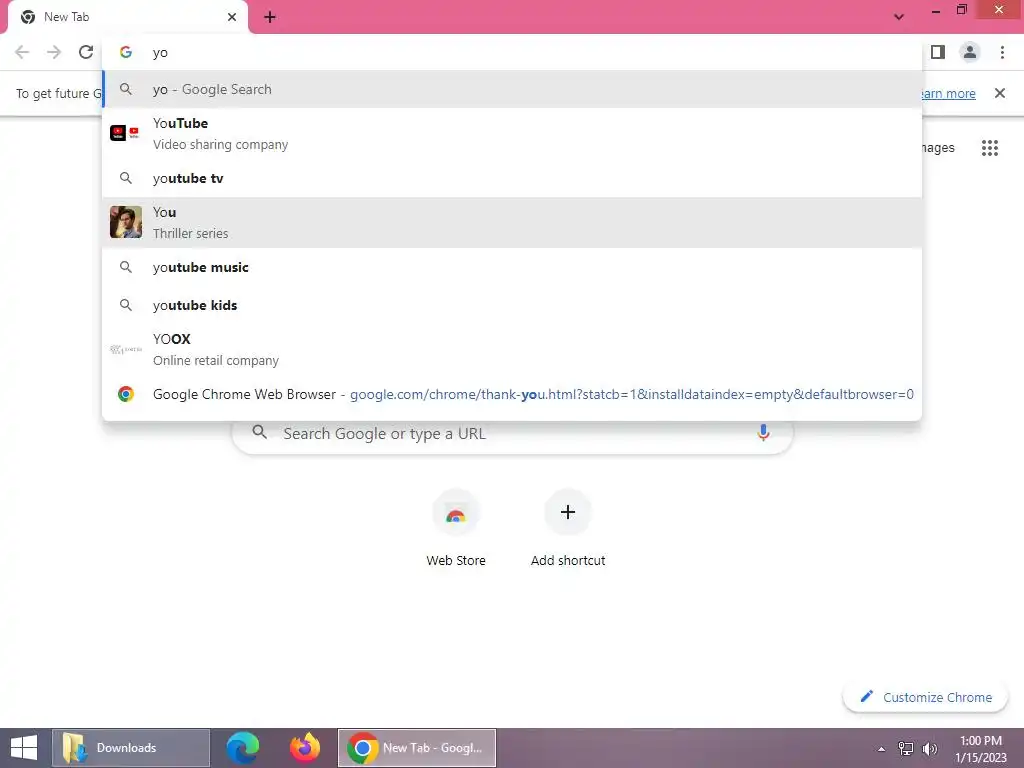This screenshot has height=768, width=1024.
Task: Open the Web Store shortcut
Action: (x=456, y=528)
